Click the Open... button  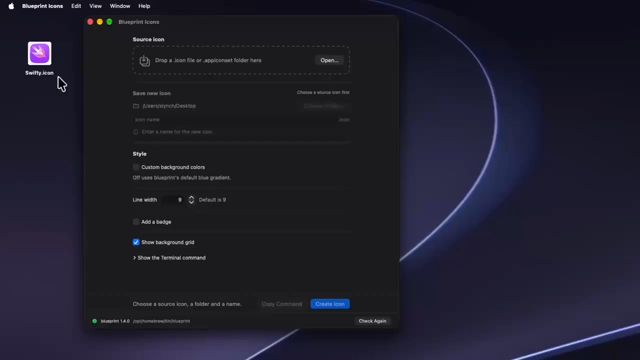pyautogui.click(x=329, y=60)
